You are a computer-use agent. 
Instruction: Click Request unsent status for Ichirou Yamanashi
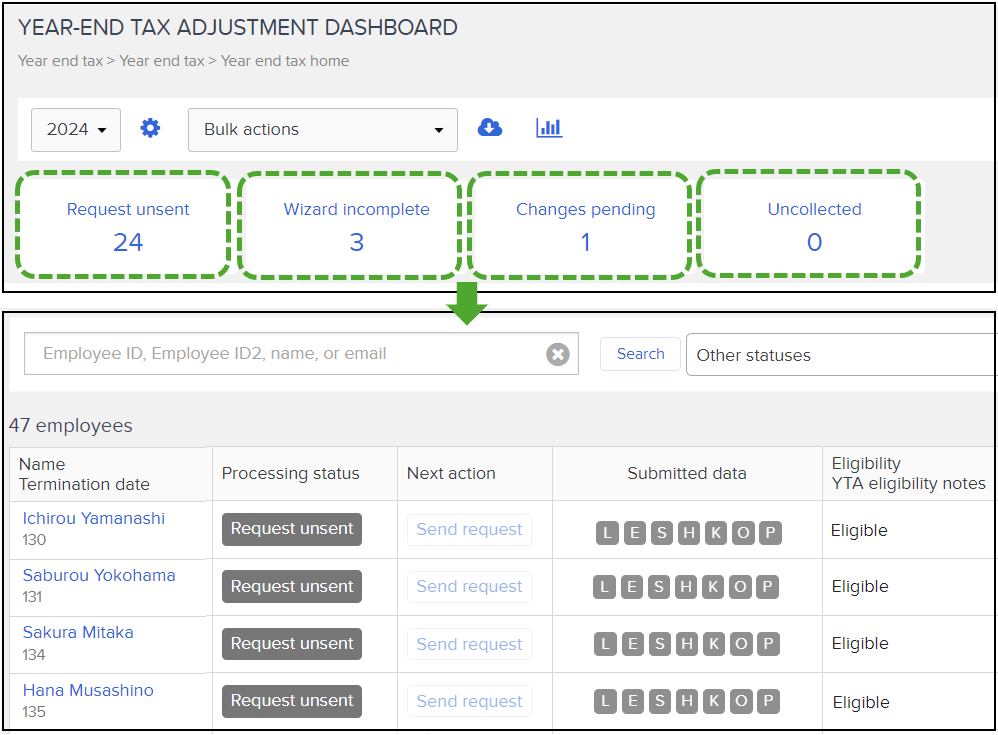pos(292,529)
